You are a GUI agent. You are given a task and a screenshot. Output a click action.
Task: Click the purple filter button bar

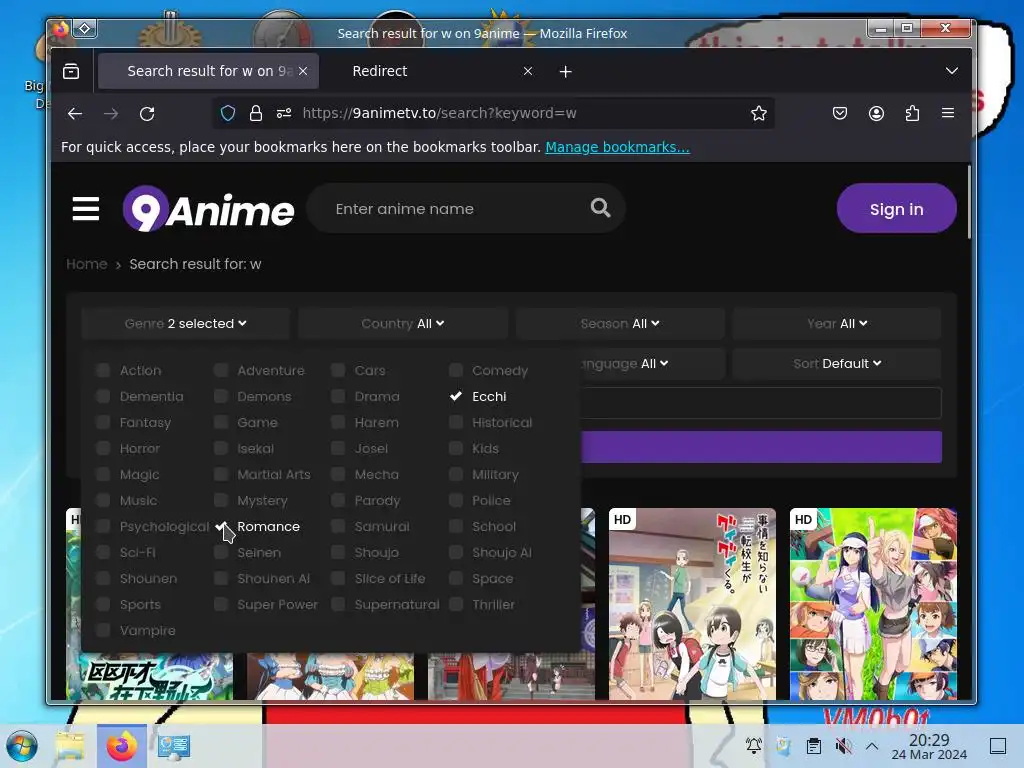761,447
